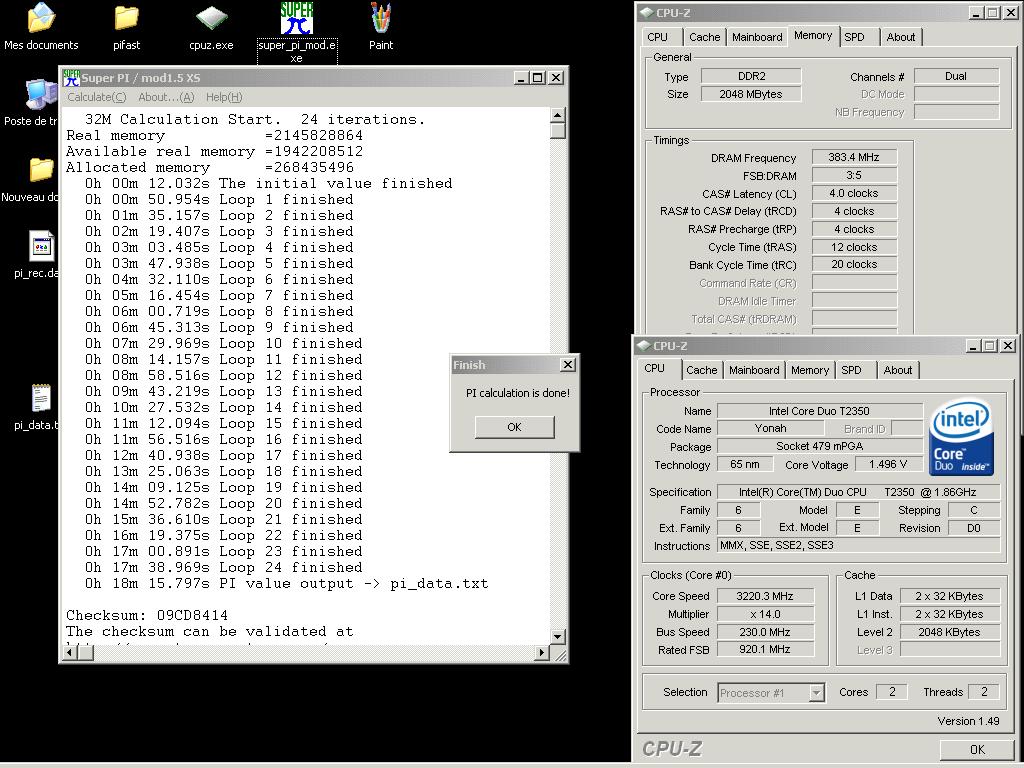Click the CAS# Latency value 4.0 clocks

click(854, 193)
